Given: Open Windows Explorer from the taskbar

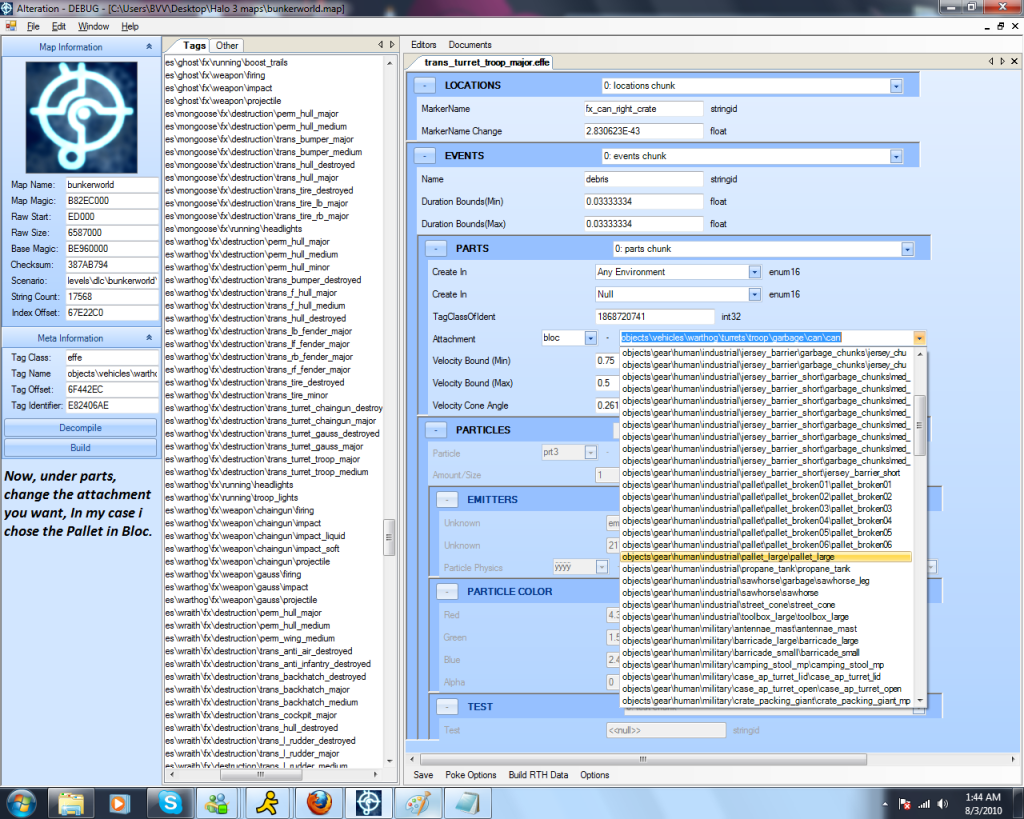Looking at the screenshot, I should 71,803.
